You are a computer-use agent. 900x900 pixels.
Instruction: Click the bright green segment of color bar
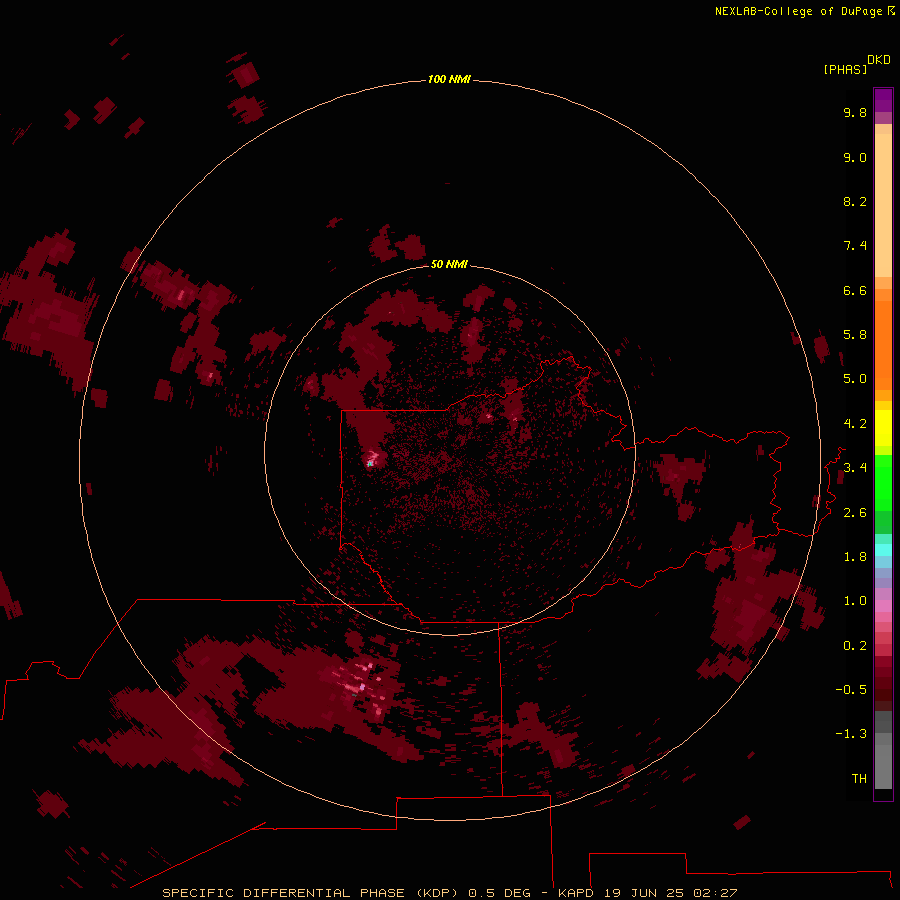click(883, 482)
